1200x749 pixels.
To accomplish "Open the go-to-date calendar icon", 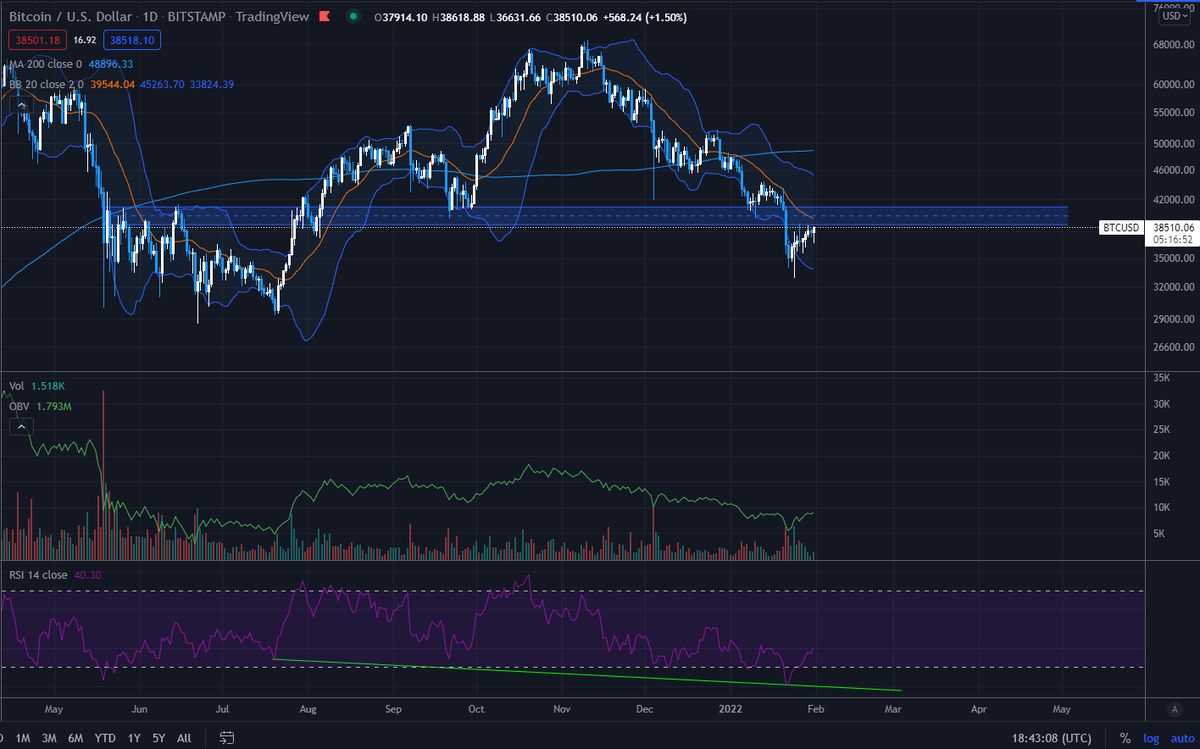I will pos(227,738).
